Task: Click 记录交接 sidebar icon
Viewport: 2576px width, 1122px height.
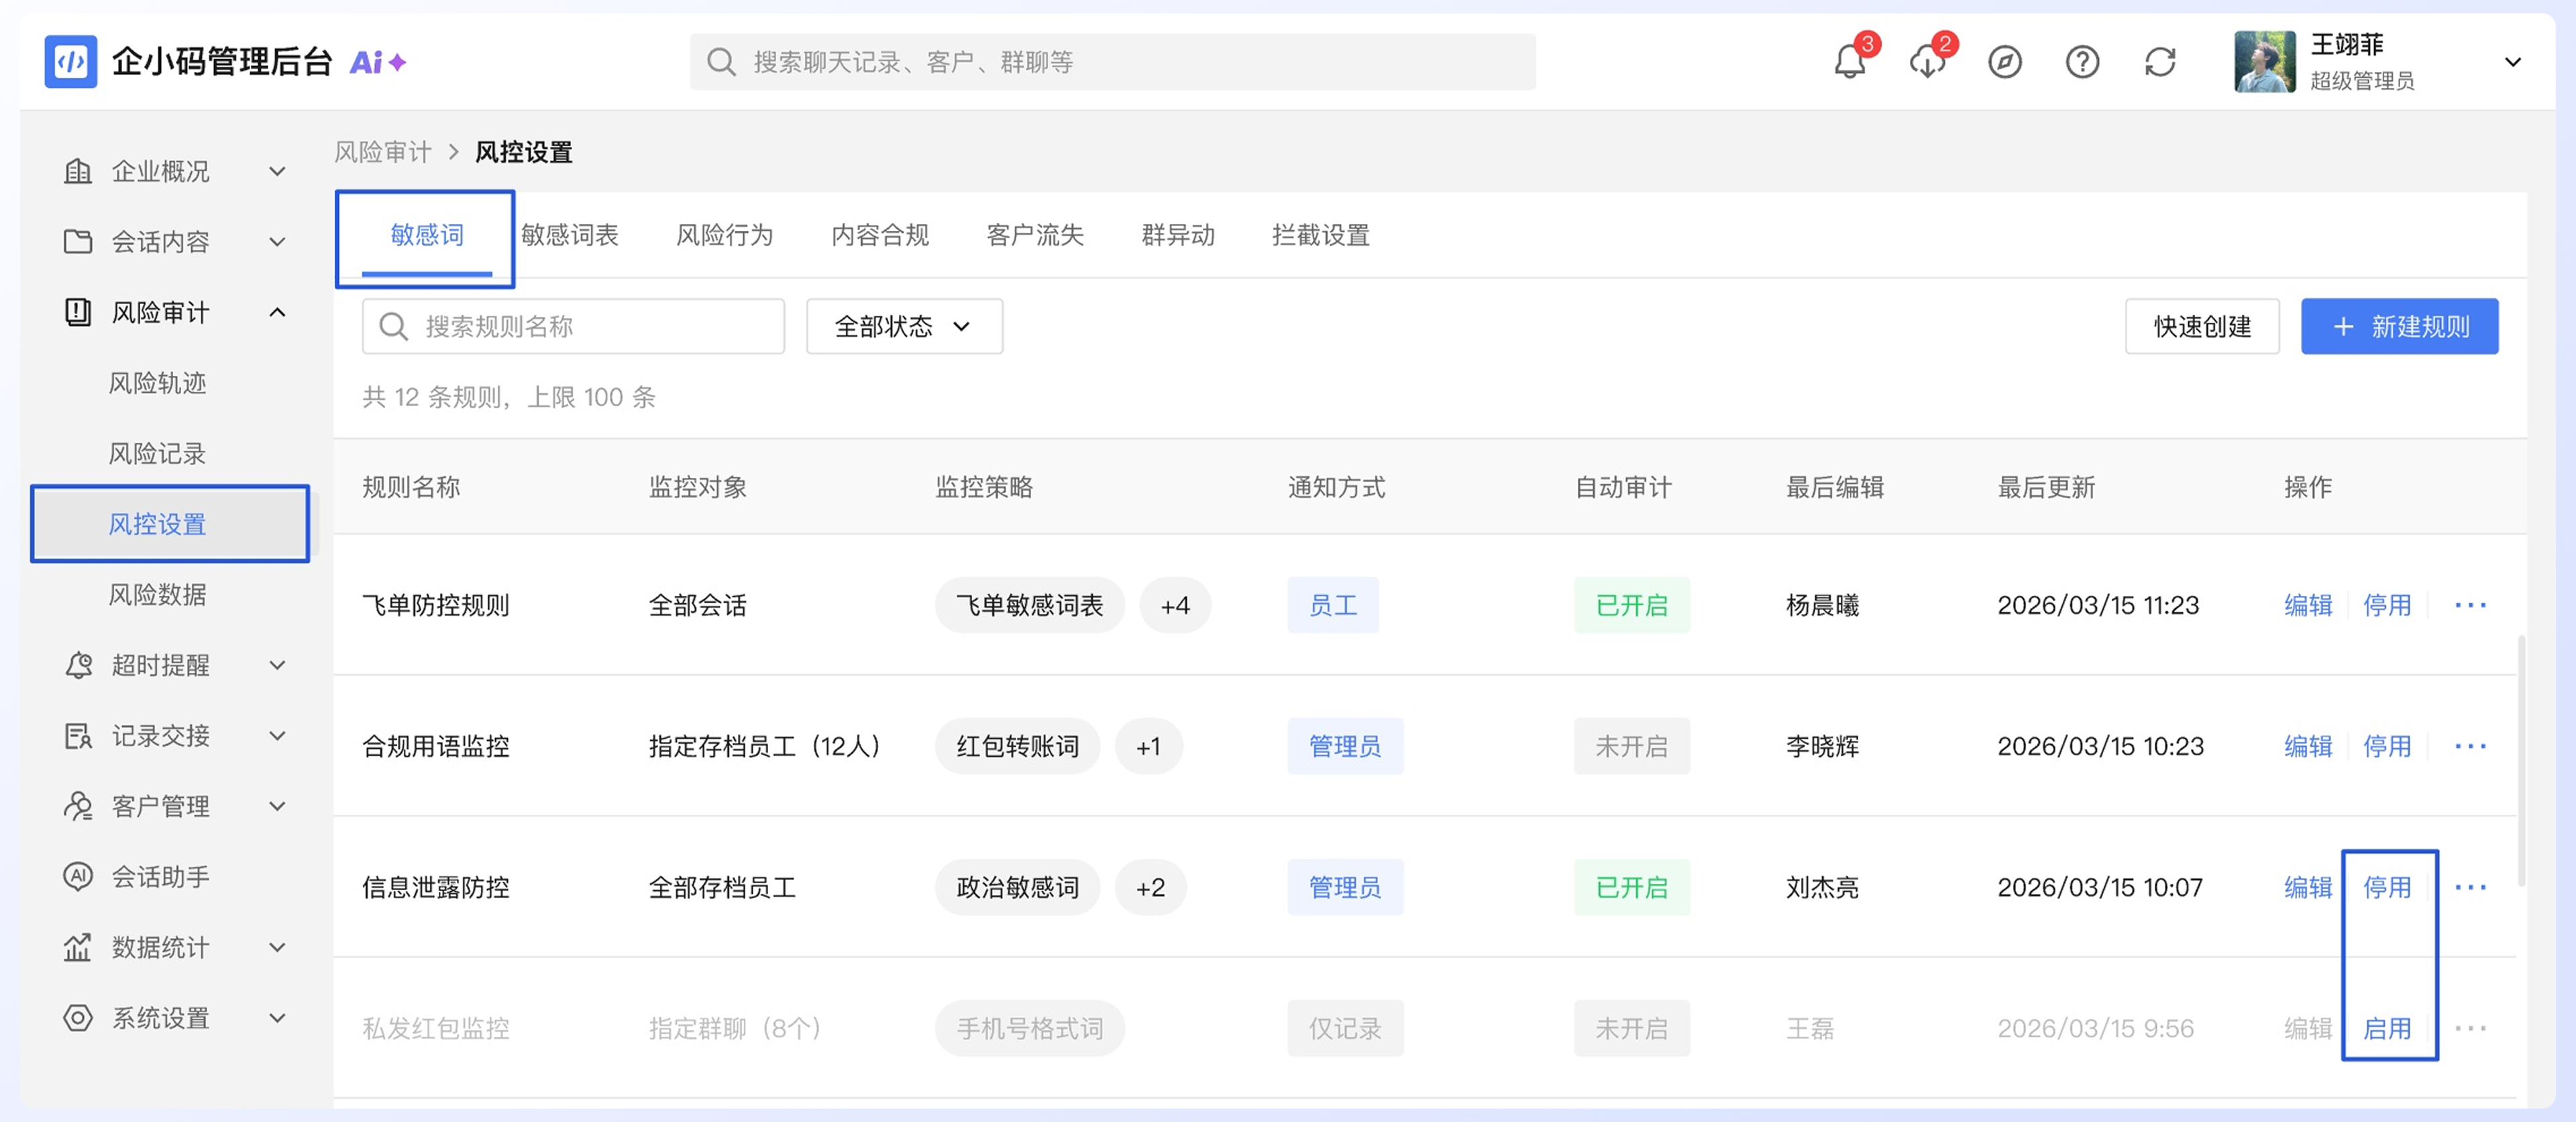Action: [x=78, y=736]
